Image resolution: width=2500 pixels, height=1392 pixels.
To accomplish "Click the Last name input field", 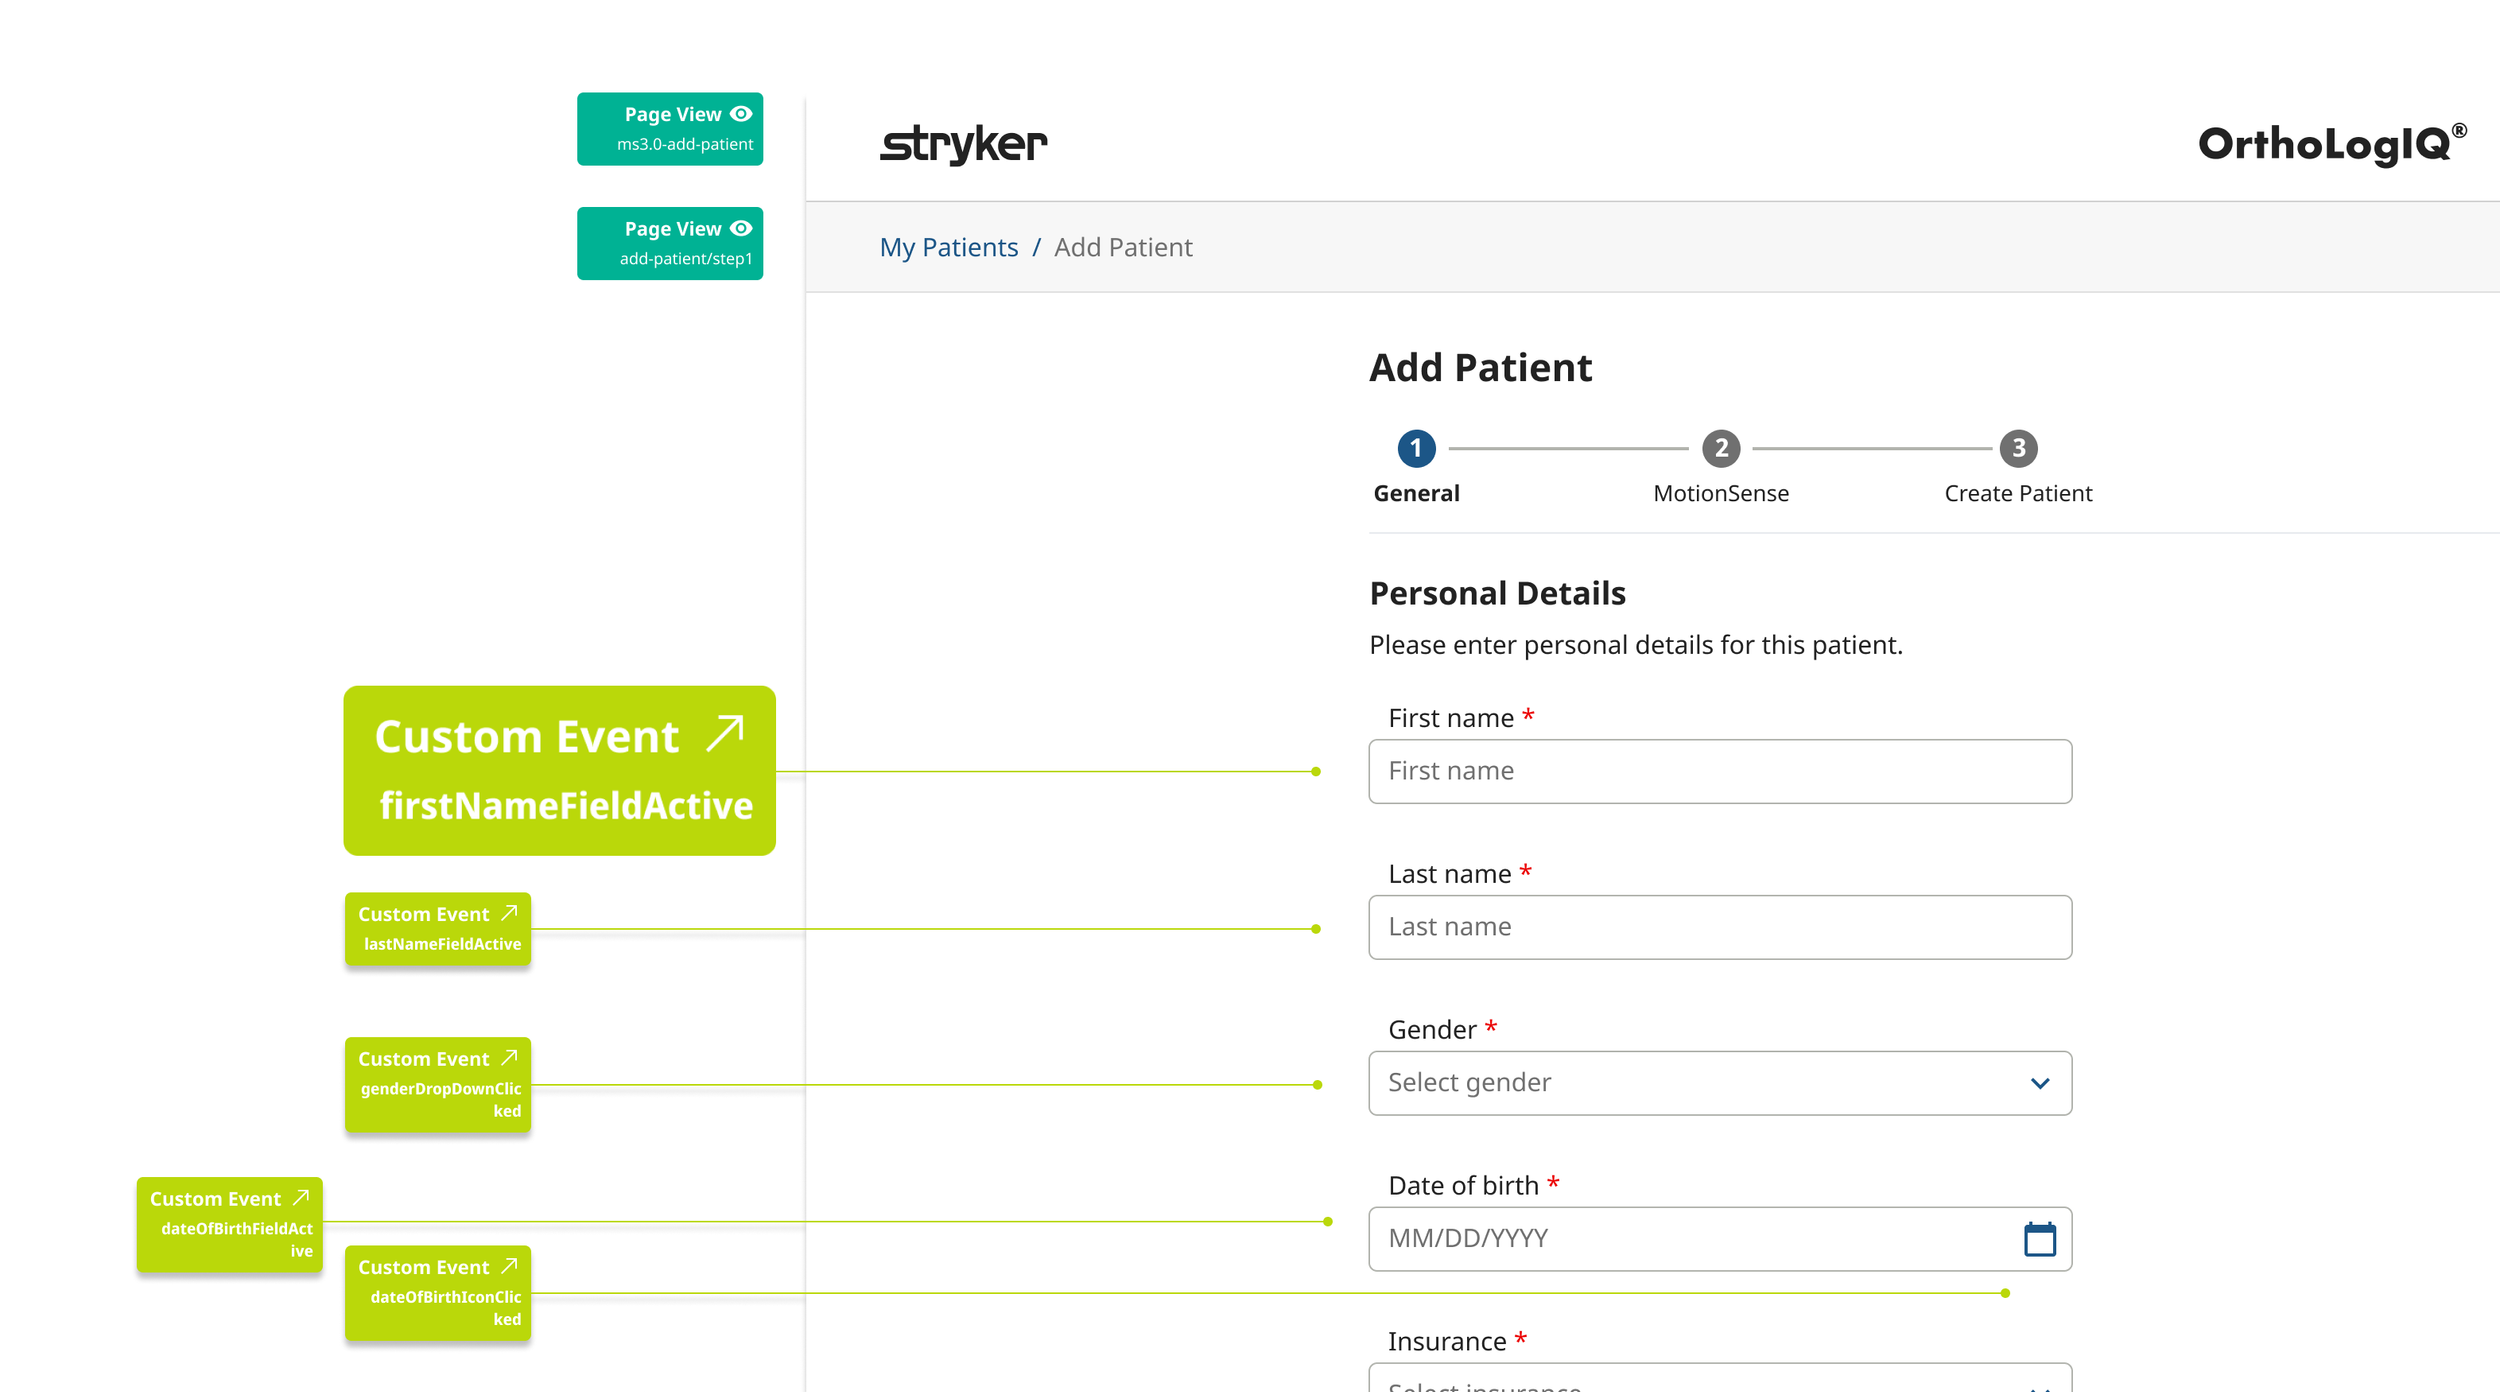I will pyautogui.click(x=1720, y=927).
